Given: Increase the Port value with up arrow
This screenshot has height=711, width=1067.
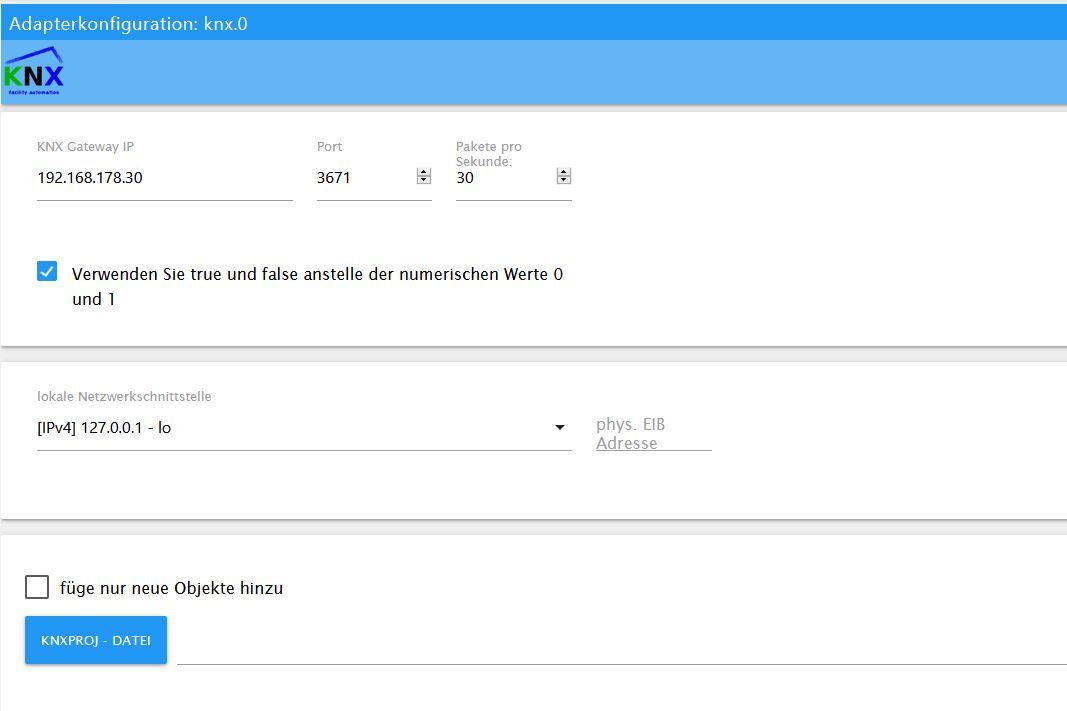Looking at the screenshot, I should click(x=423, y=172).
